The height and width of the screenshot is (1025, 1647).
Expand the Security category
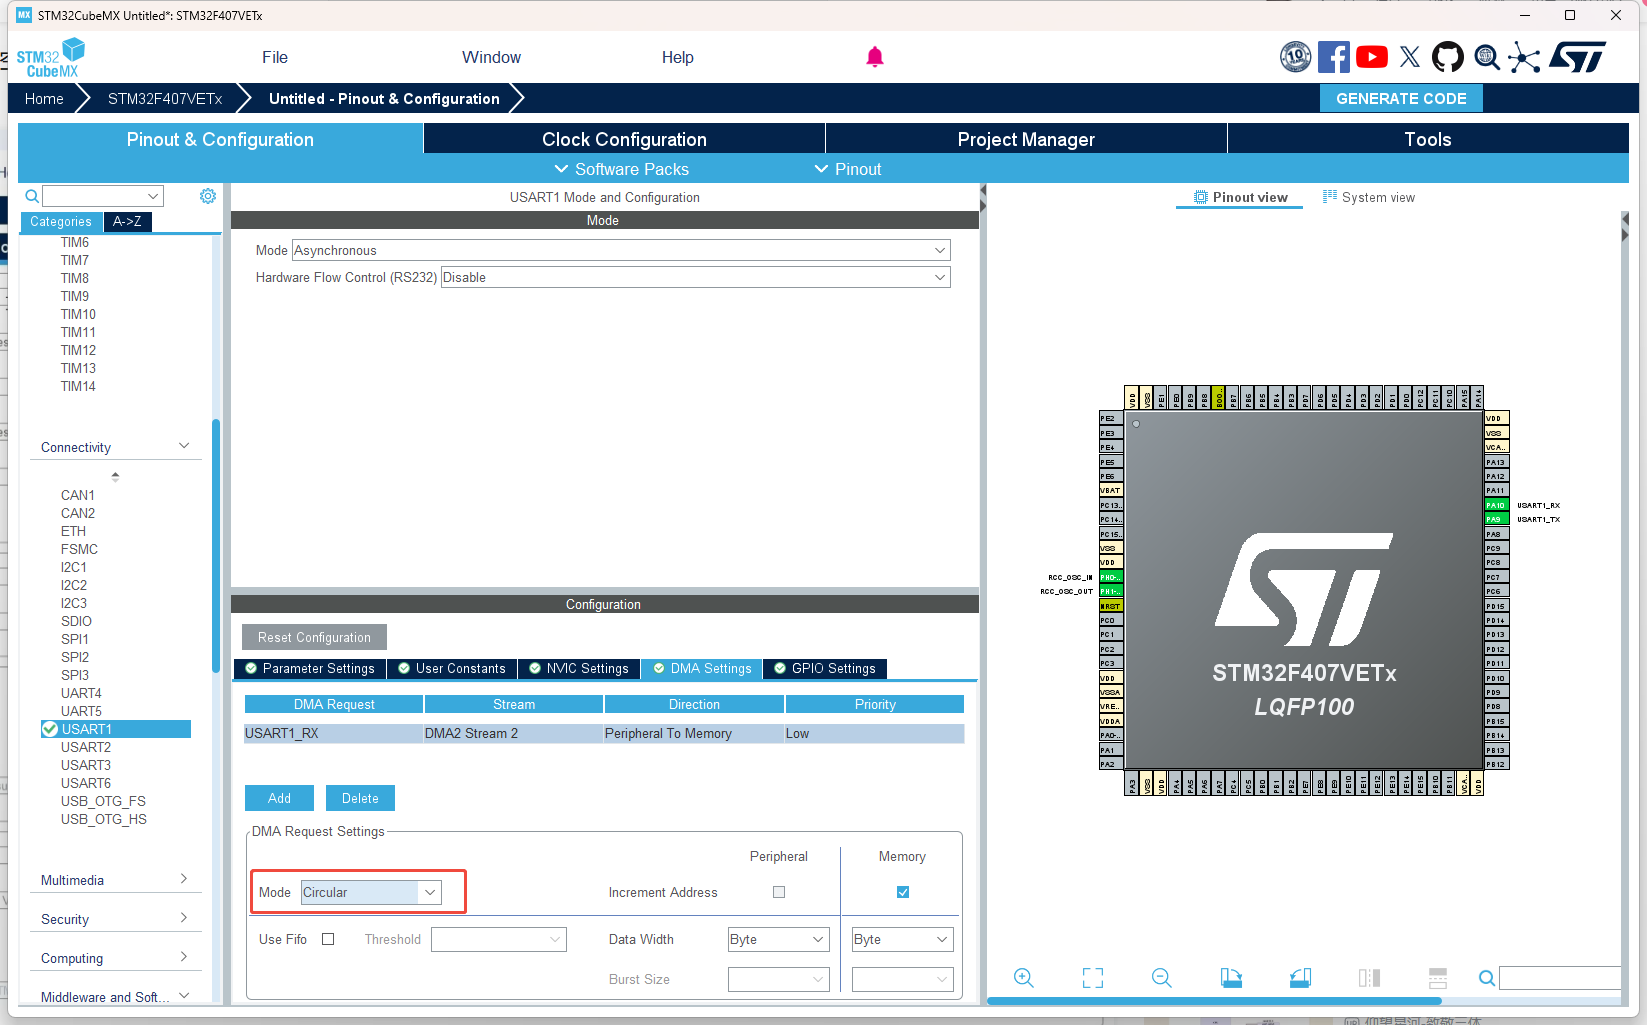(184, 918)
